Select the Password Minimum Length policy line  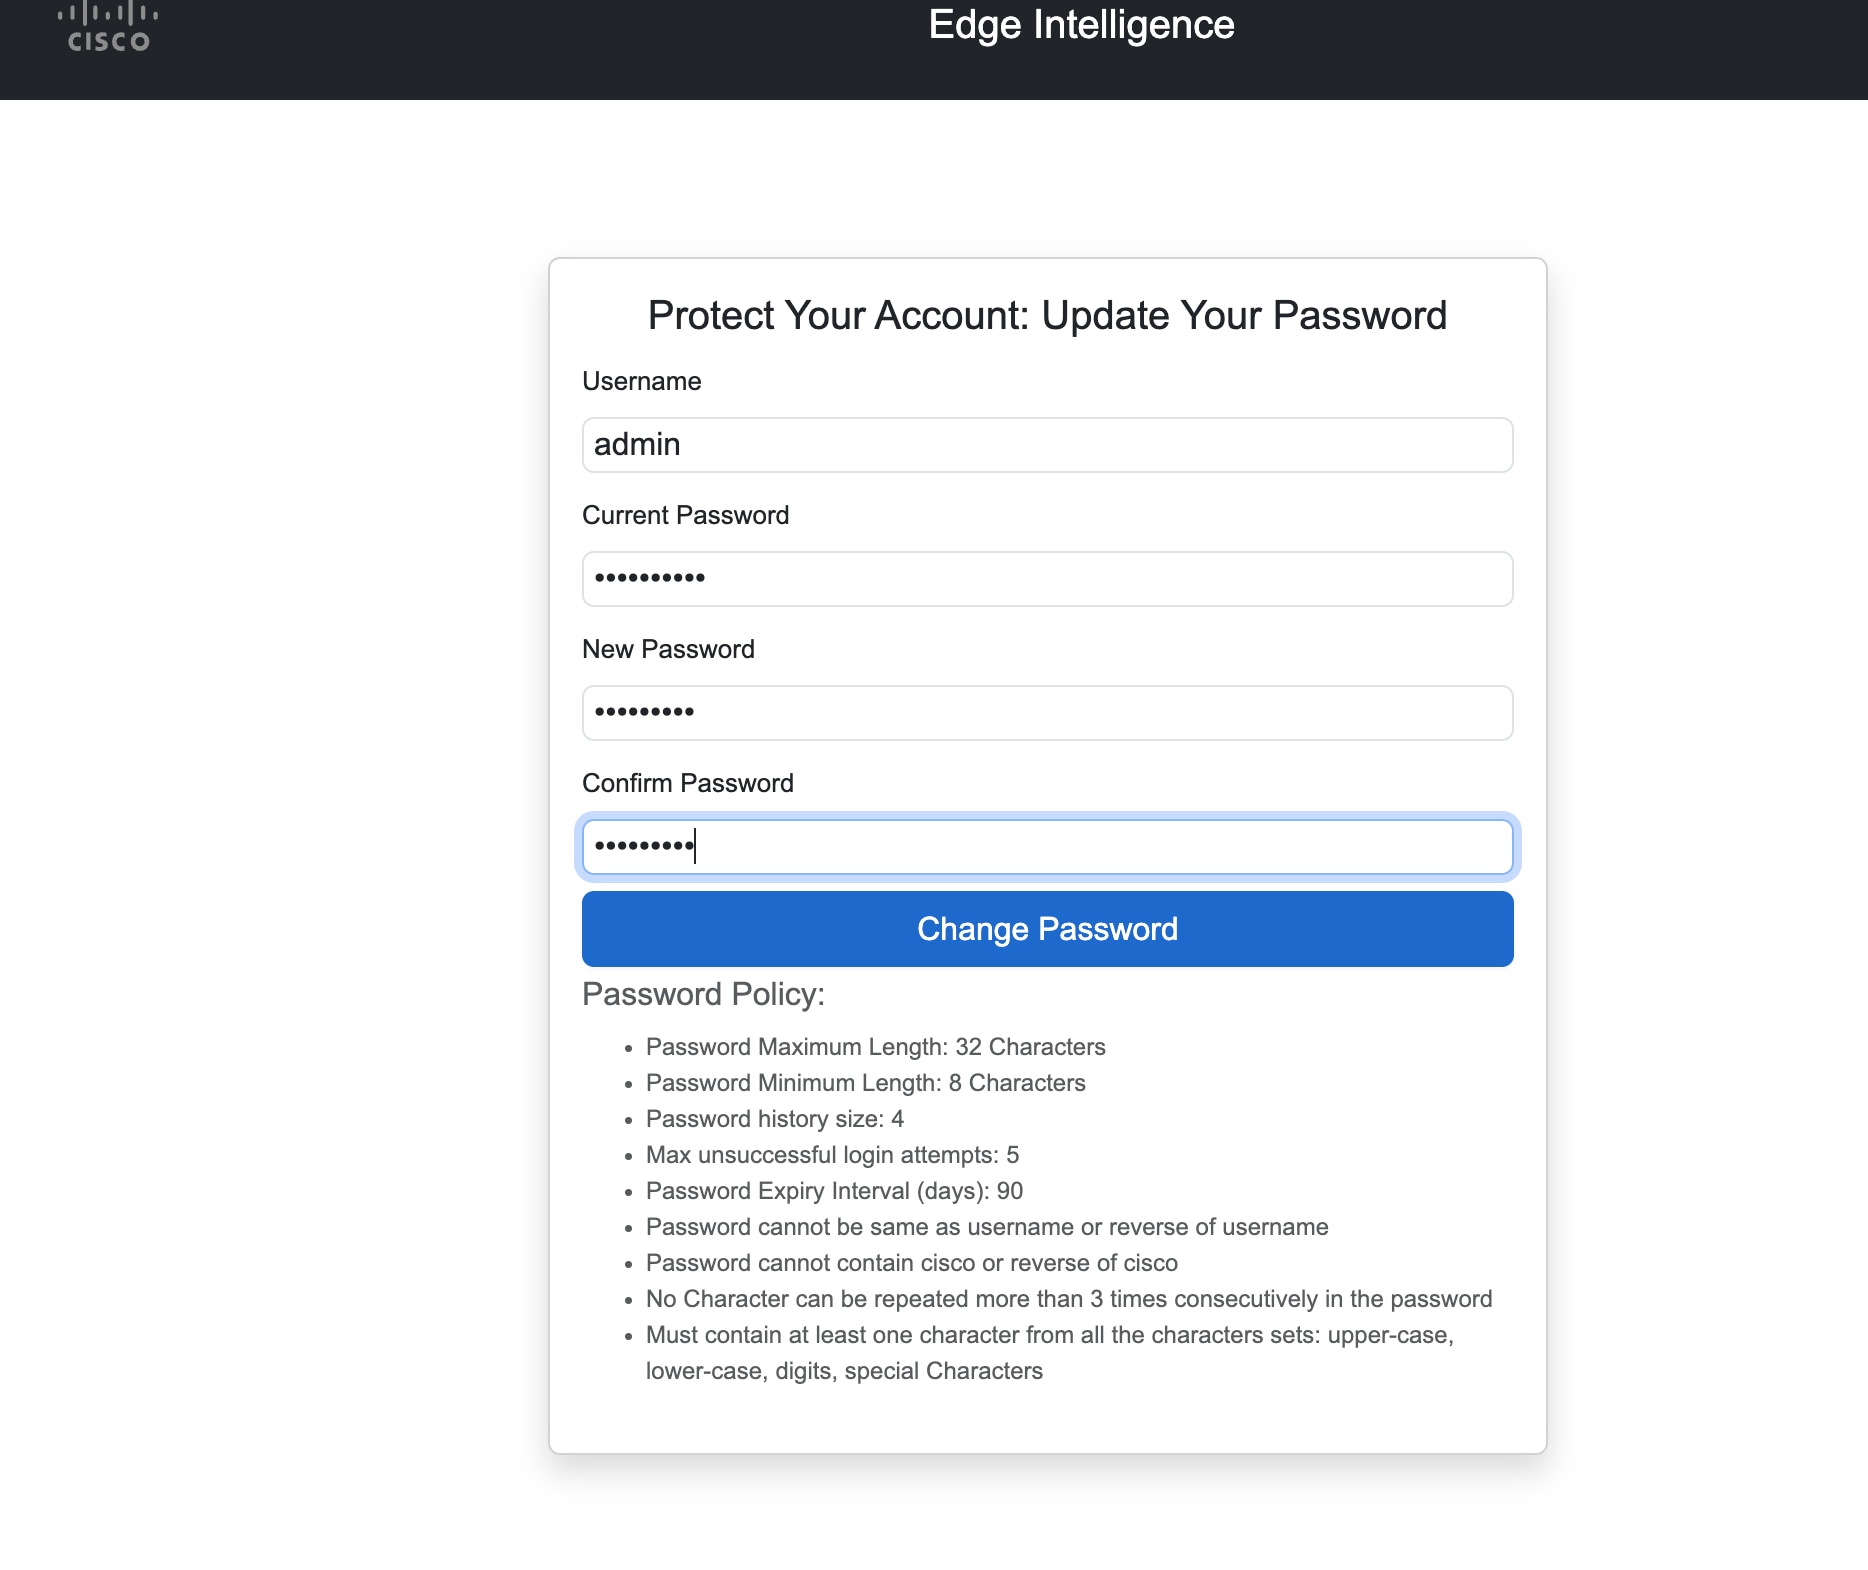point(865,1083)
